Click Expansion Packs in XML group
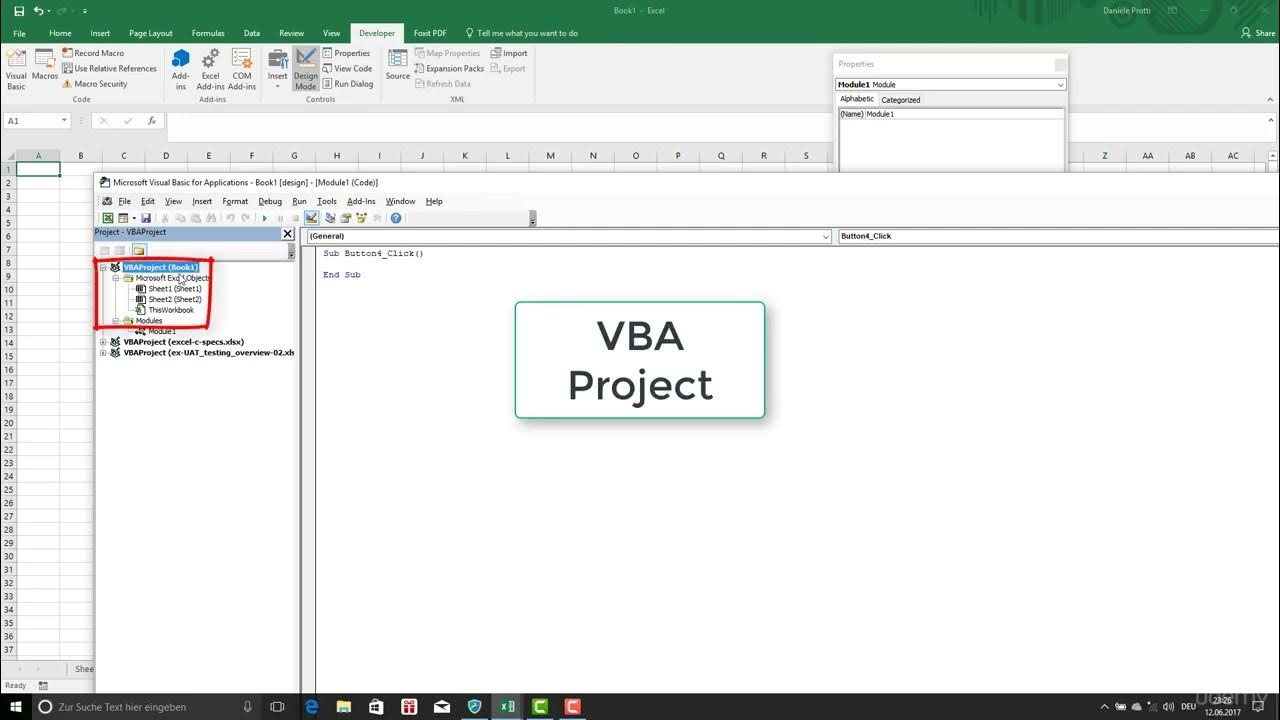The width and height of the screenshot is (1280, 720). coord(449,69)
